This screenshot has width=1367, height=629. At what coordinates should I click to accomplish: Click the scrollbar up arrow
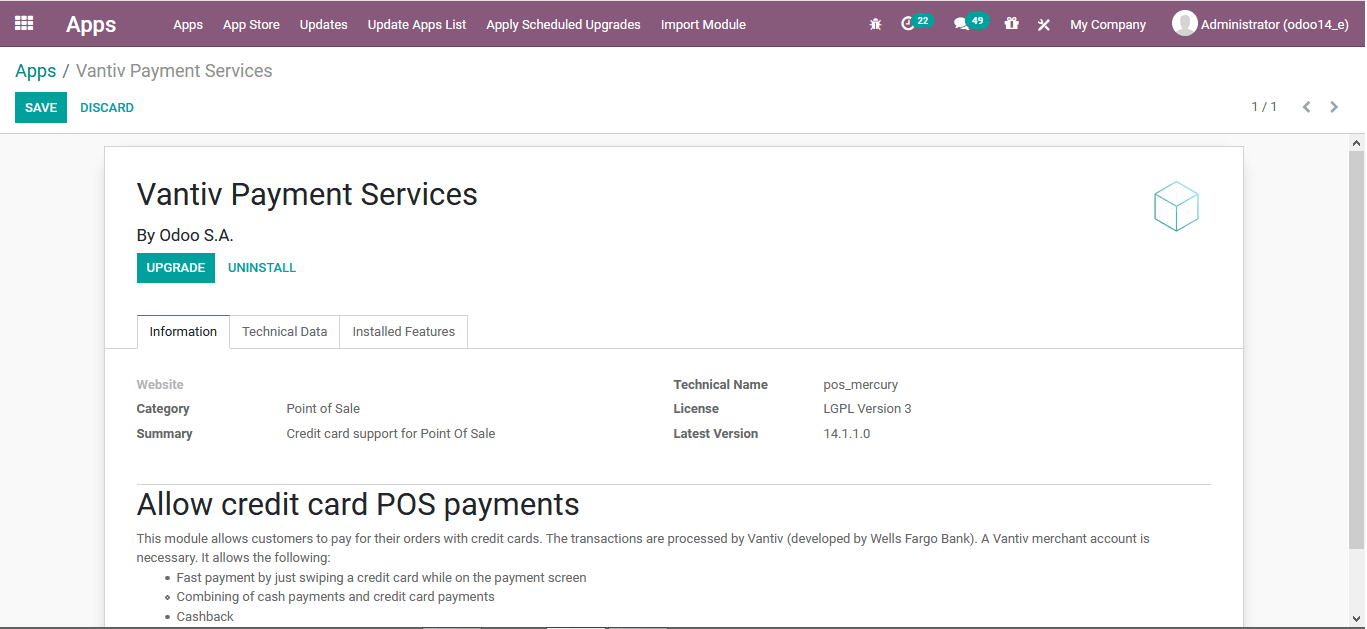tap(1356, 143)
